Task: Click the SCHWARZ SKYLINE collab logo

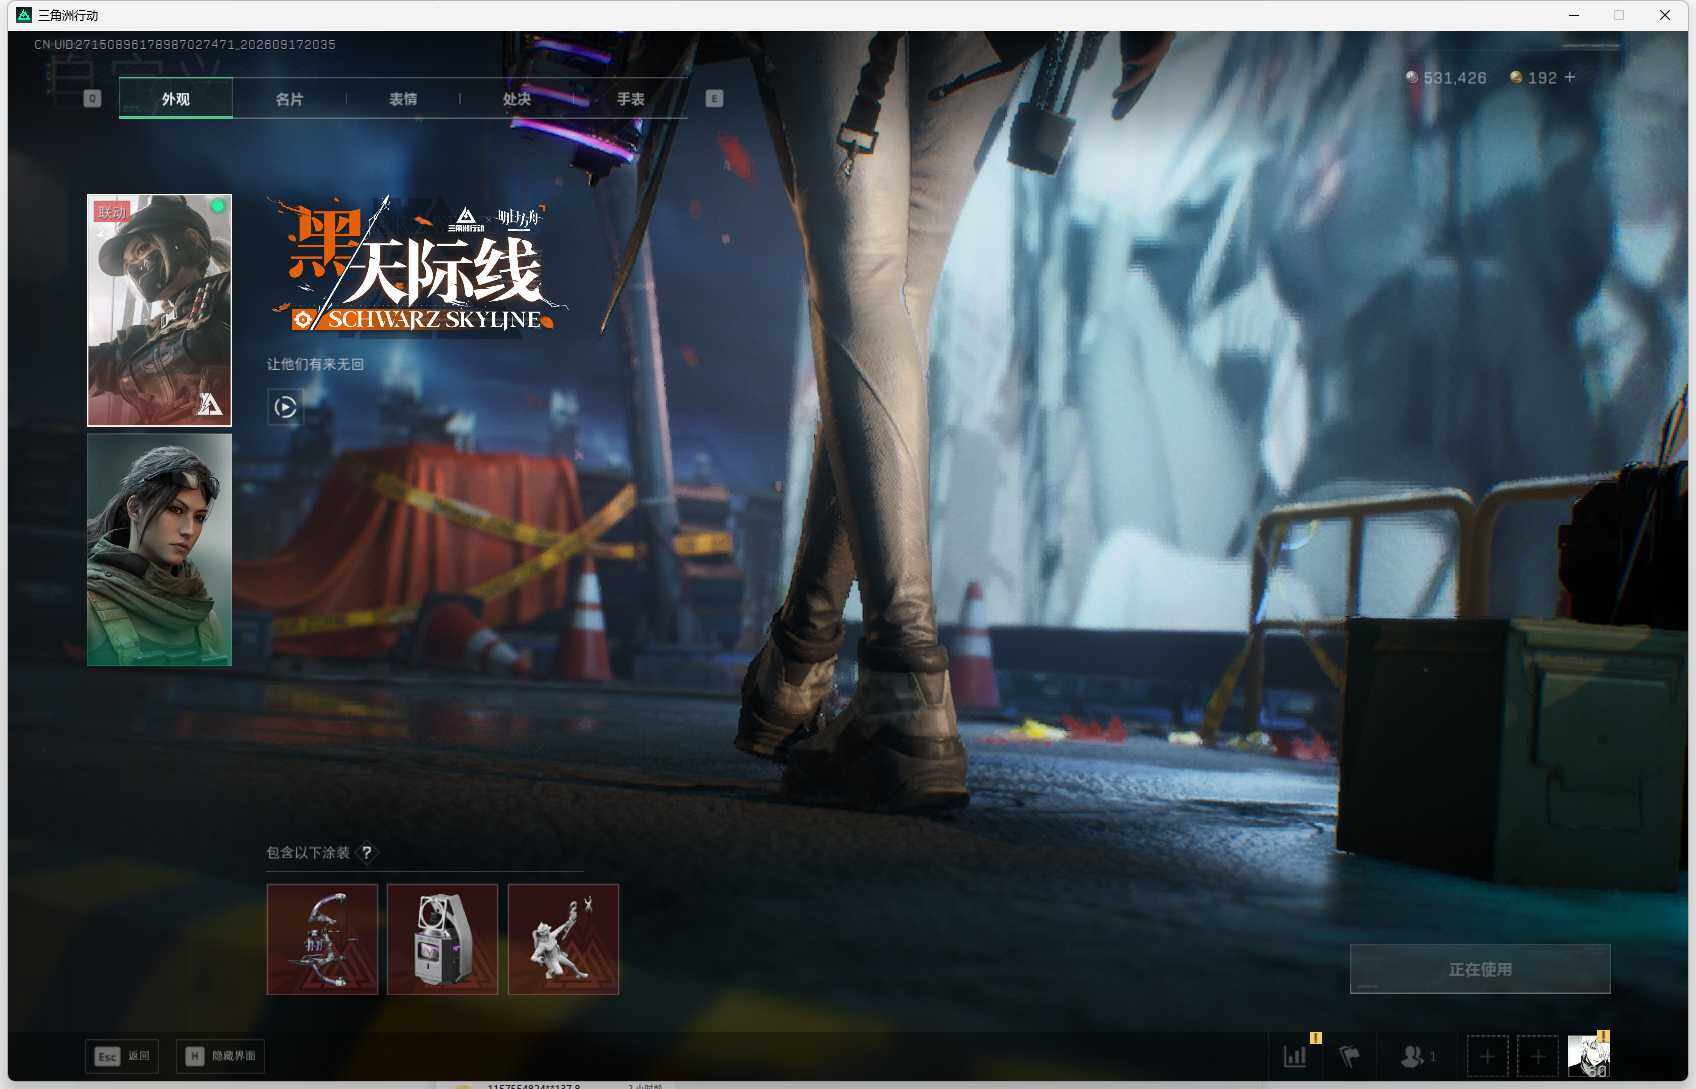Action: (x=418, y=266)
